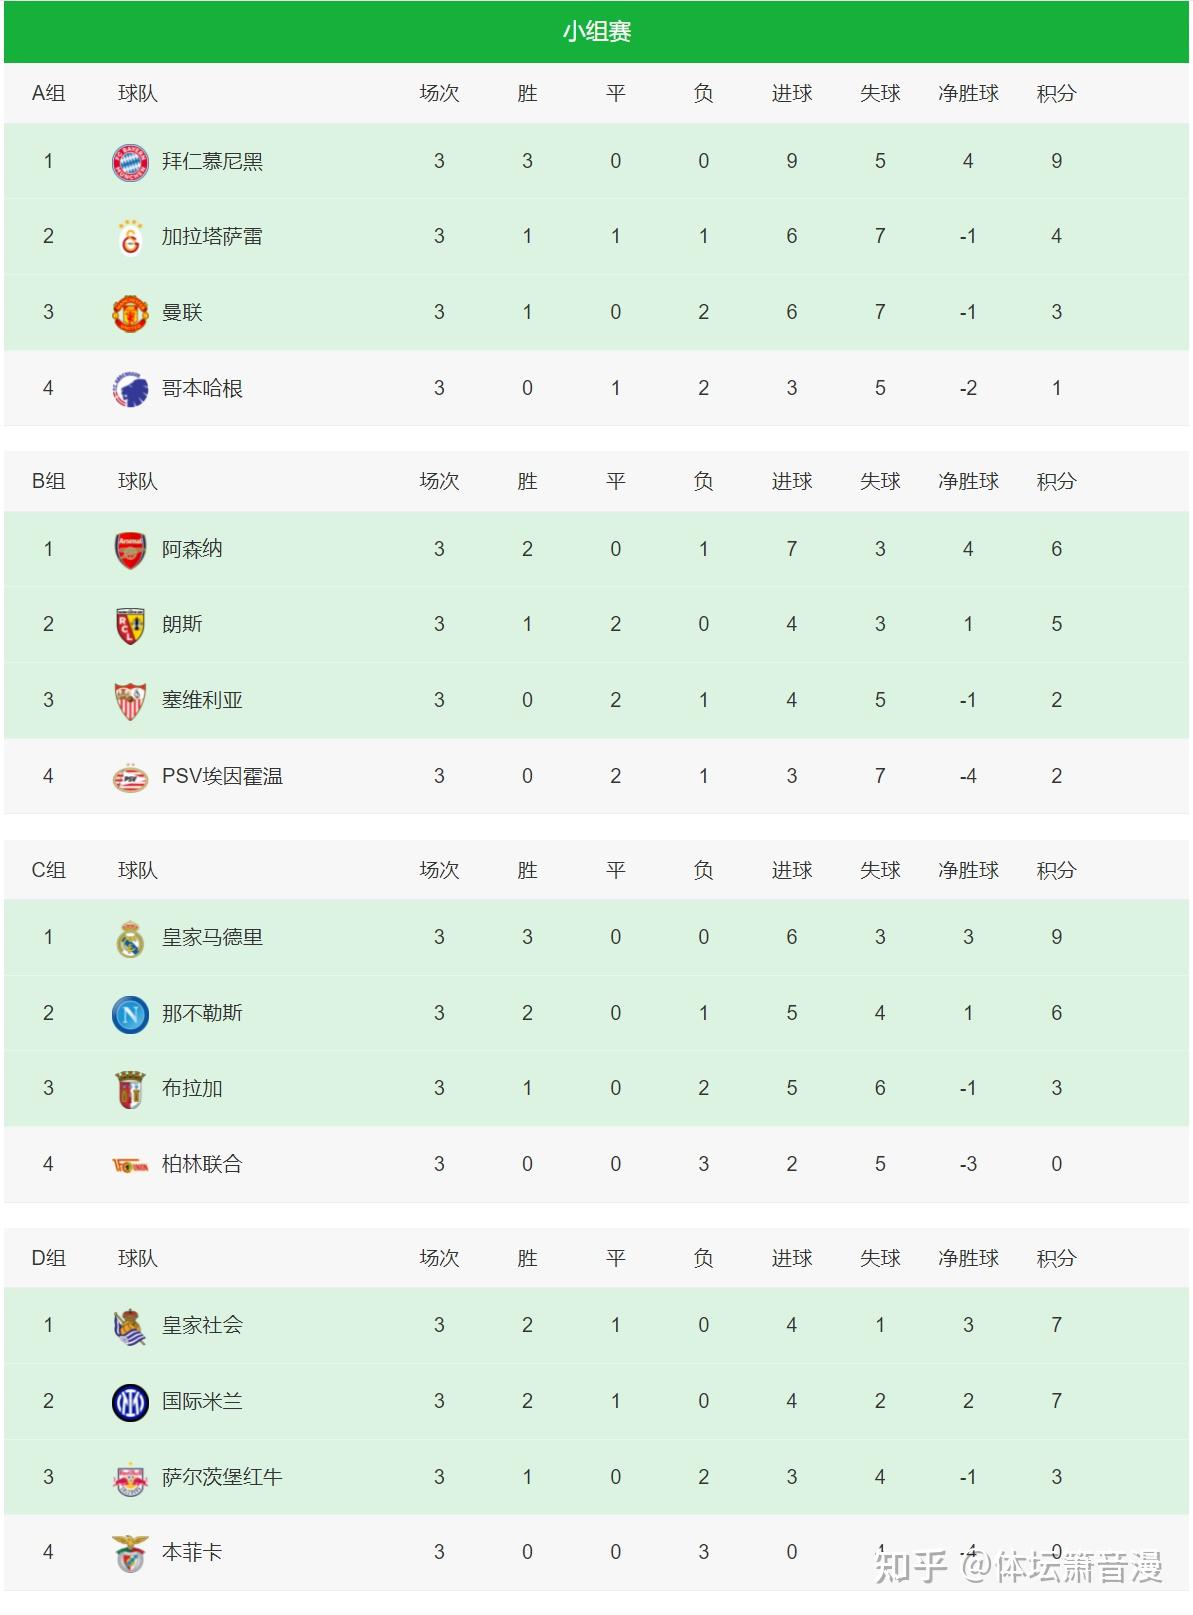This screenshot has height=1615, width=1193.
Task: Select the 小组赛 header tab
Action: point(596,32)
